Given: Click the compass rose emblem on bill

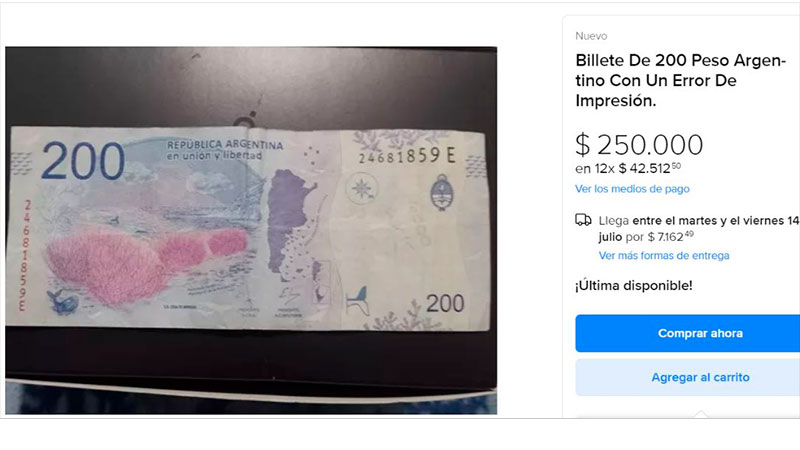Looking at the screenshot, I should click(x=362, y=188).
